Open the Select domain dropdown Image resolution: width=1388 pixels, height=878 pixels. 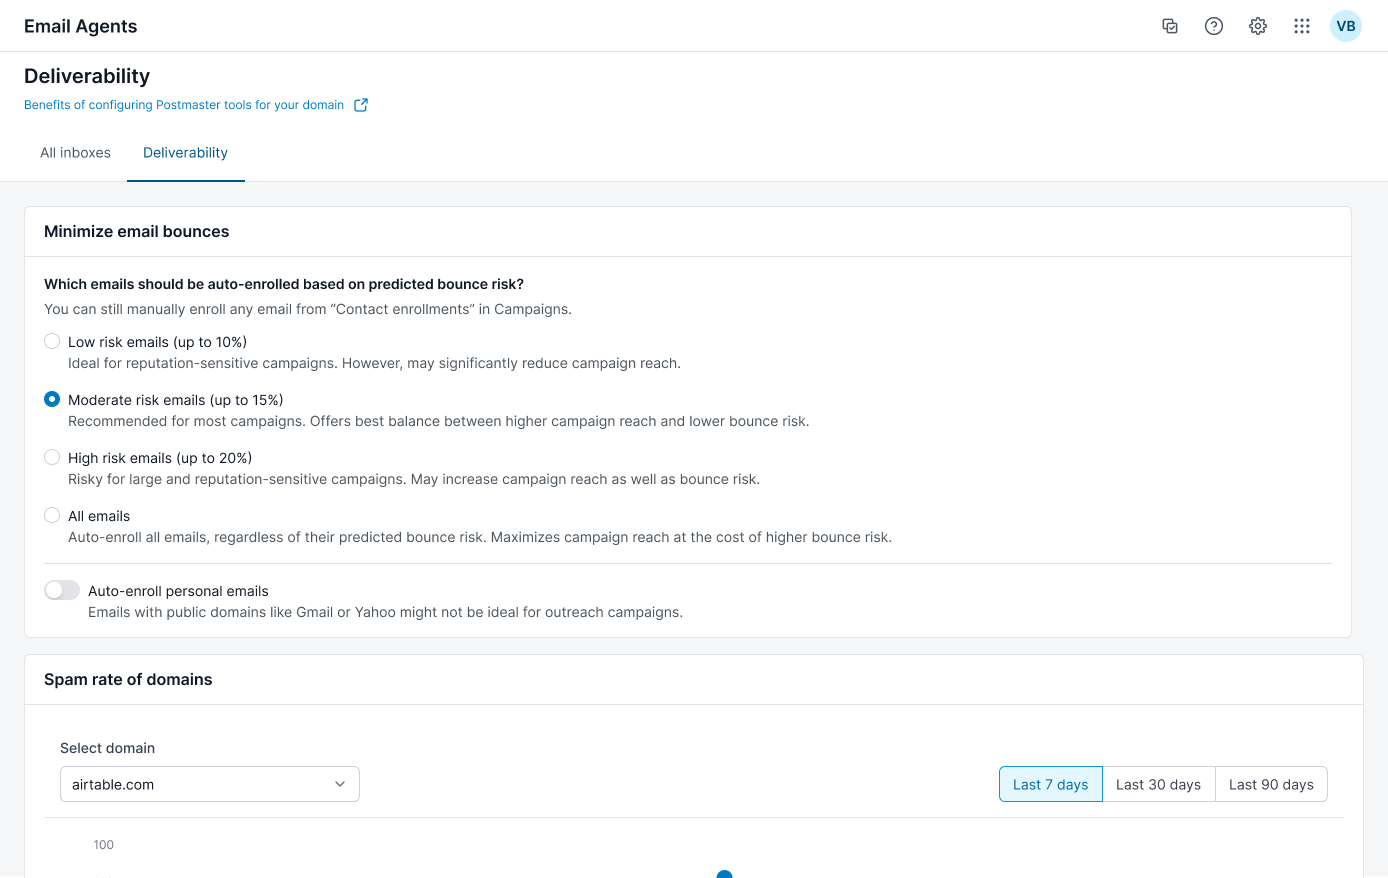coord(209,784)
